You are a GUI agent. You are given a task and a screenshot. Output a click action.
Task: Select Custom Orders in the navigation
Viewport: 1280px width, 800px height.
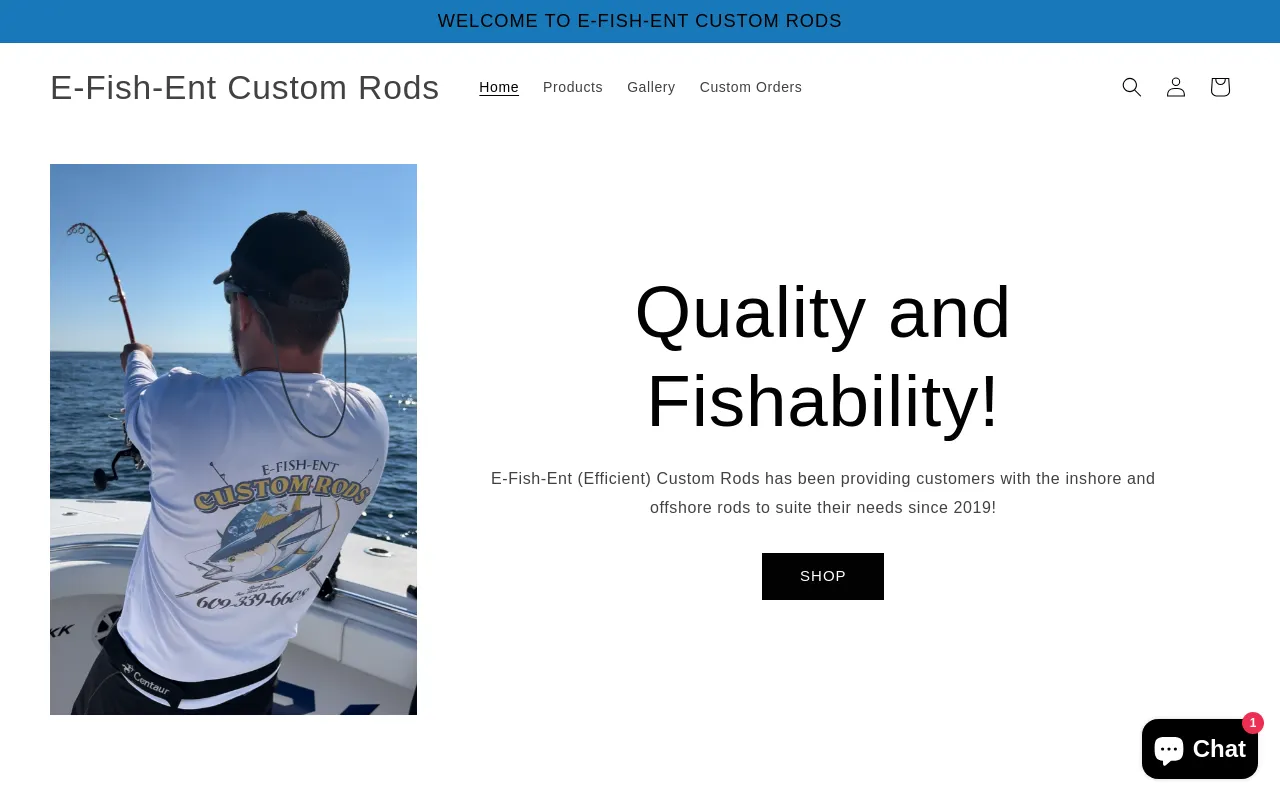pos(751,87)
